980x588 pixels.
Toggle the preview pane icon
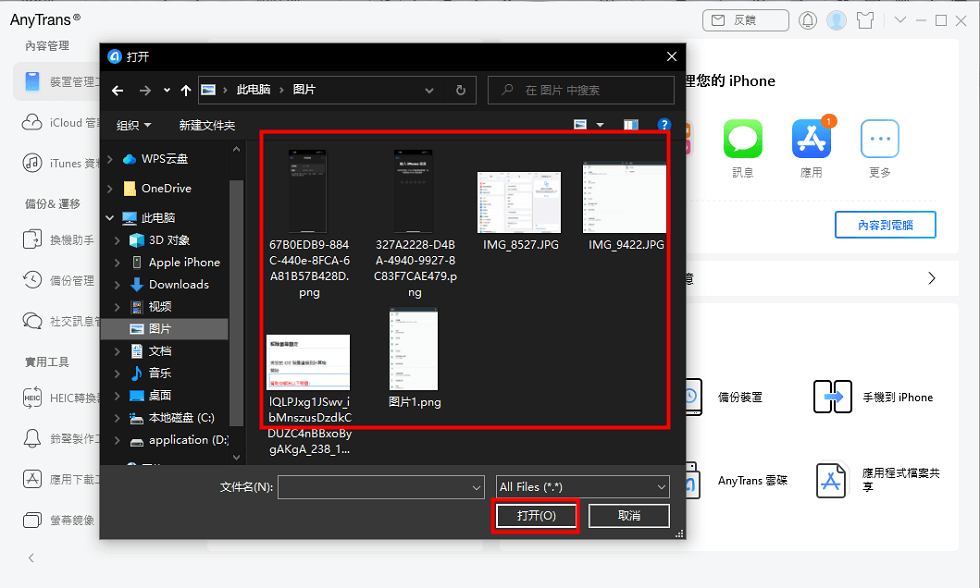(631, 125)
